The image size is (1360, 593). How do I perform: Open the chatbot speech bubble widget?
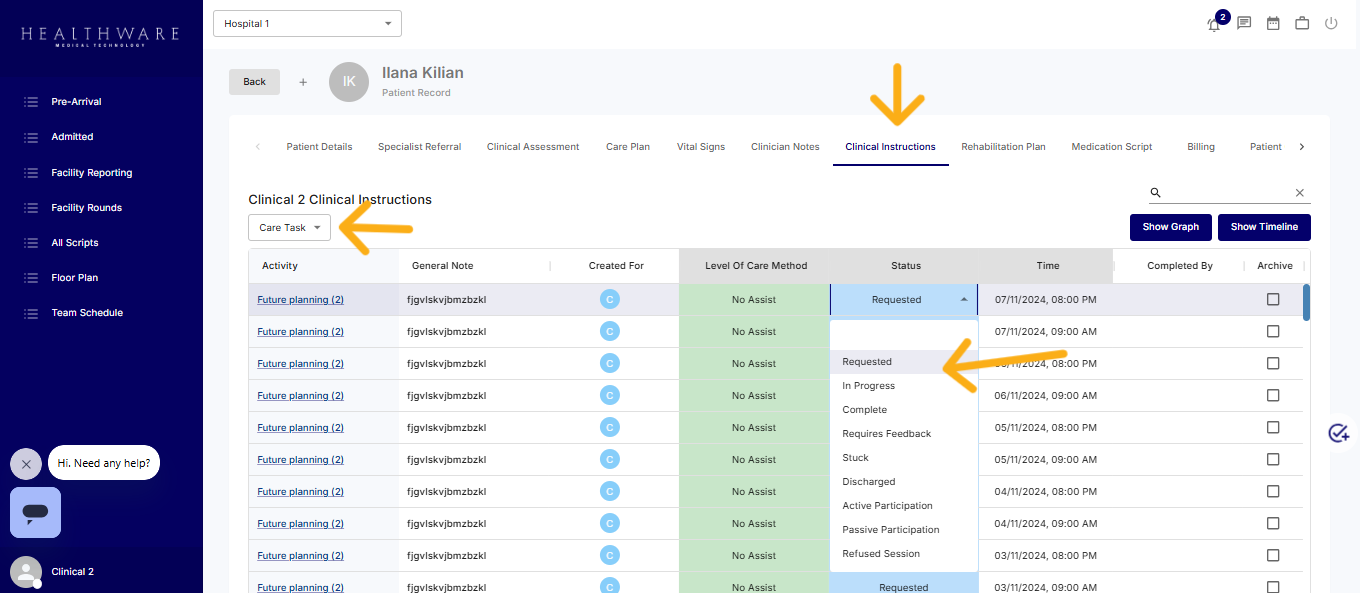tap(35, 512)
